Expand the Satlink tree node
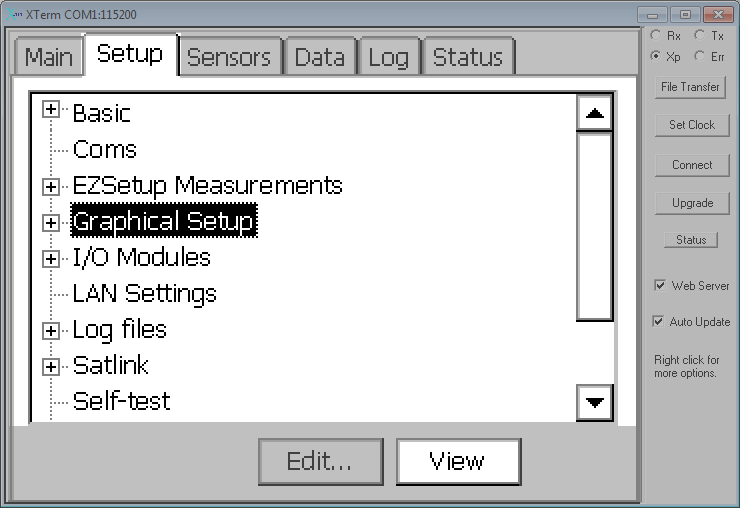This screenshot has width=740, height=508. click(50, 367)
